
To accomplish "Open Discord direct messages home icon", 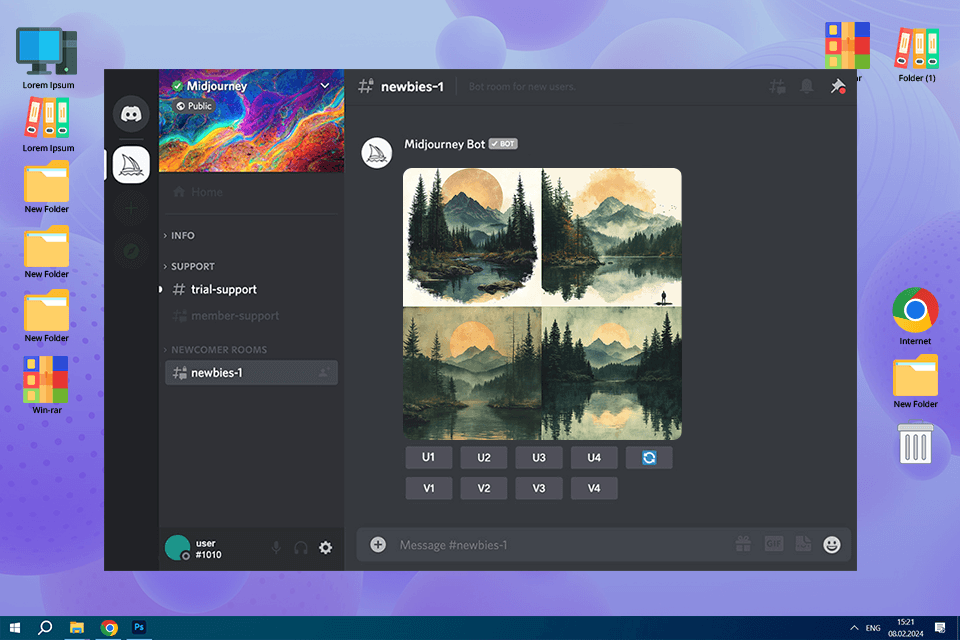I will point(131,113).
